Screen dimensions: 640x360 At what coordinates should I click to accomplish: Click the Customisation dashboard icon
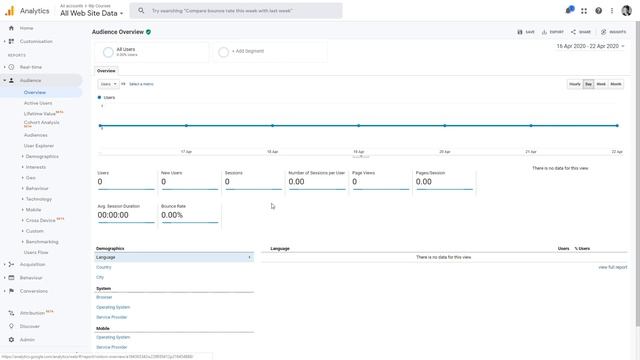(11, 41)
